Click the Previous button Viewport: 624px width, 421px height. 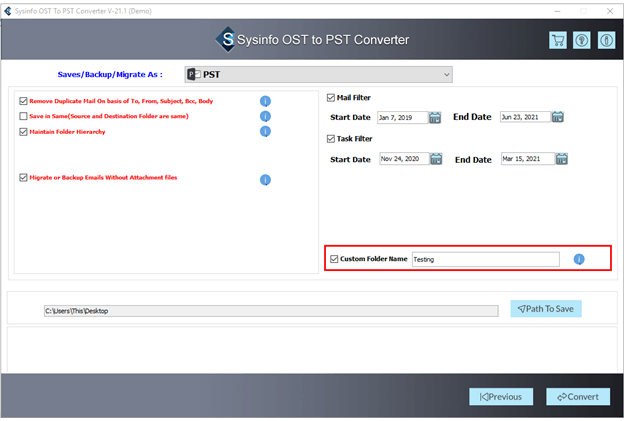pyautogui.click(x=501, y=397)
